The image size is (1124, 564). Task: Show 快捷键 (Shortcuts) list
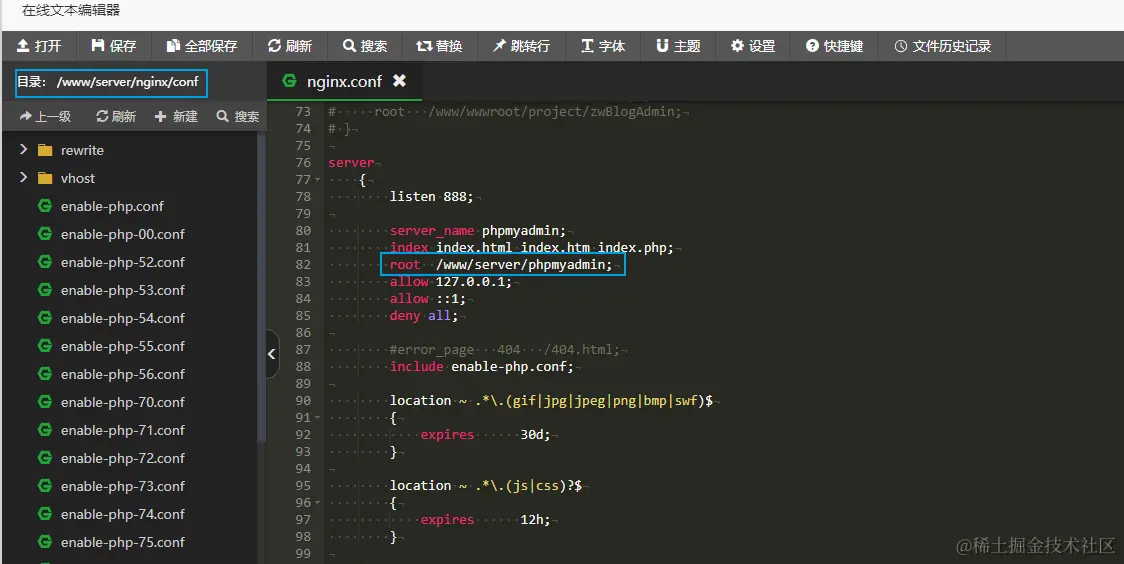(x=834, y=46)
